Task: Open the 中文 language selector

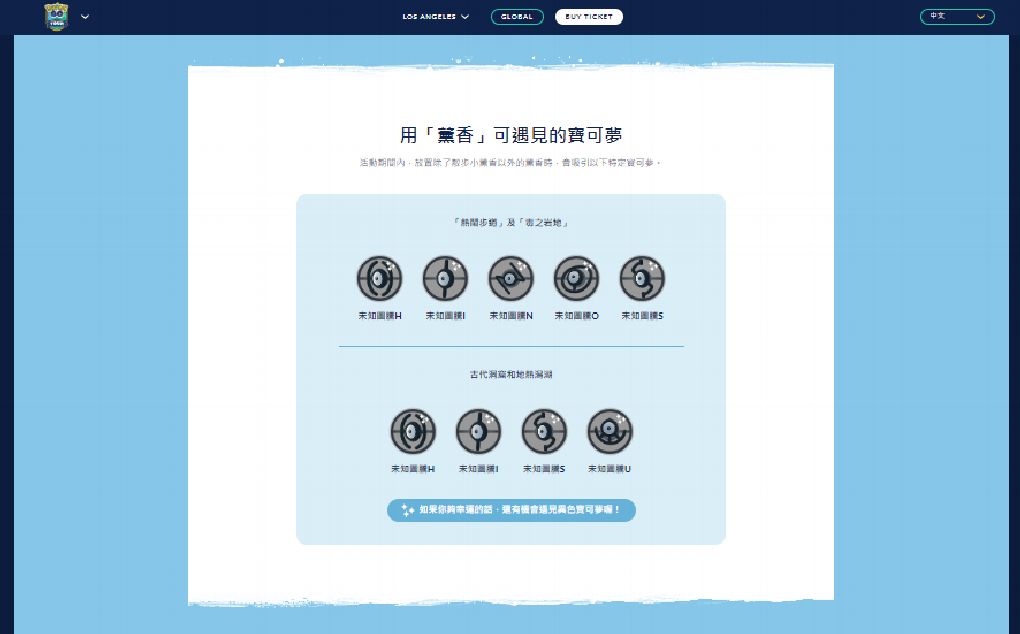Action: point(957,17)
